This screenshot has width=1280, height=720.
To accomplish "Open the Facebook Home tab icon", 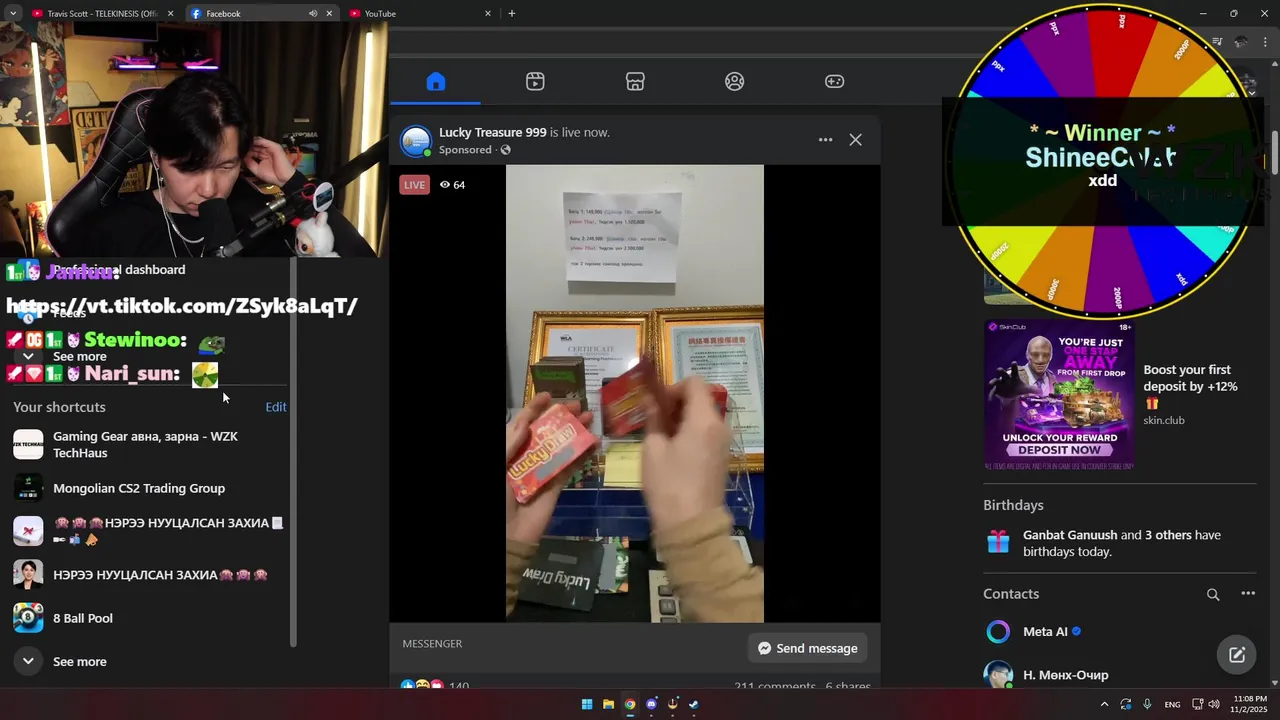I will (435, 82).
